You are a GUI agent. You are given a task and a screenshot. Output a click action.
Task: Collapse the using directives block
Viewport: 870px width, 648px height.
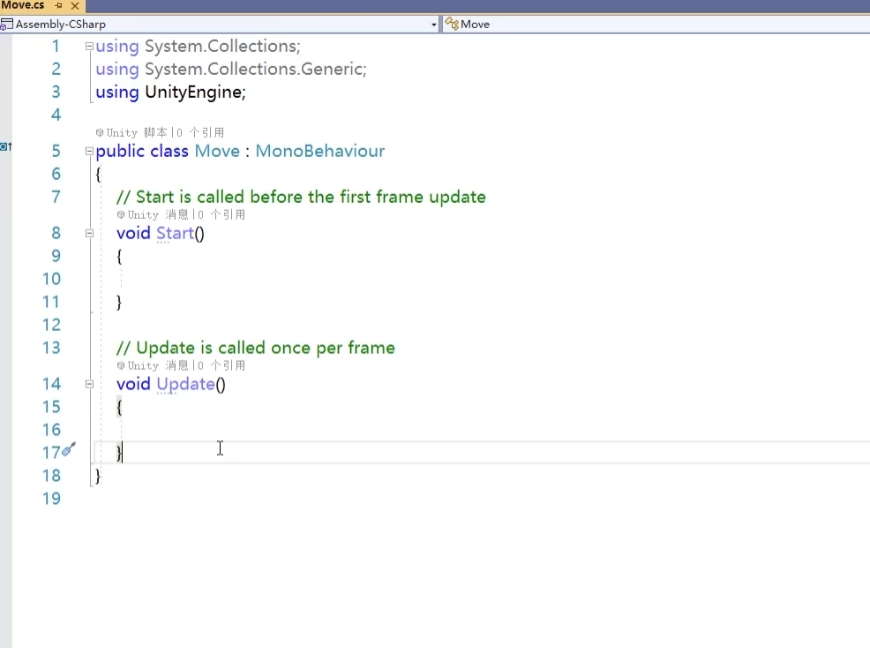[89, 46]
